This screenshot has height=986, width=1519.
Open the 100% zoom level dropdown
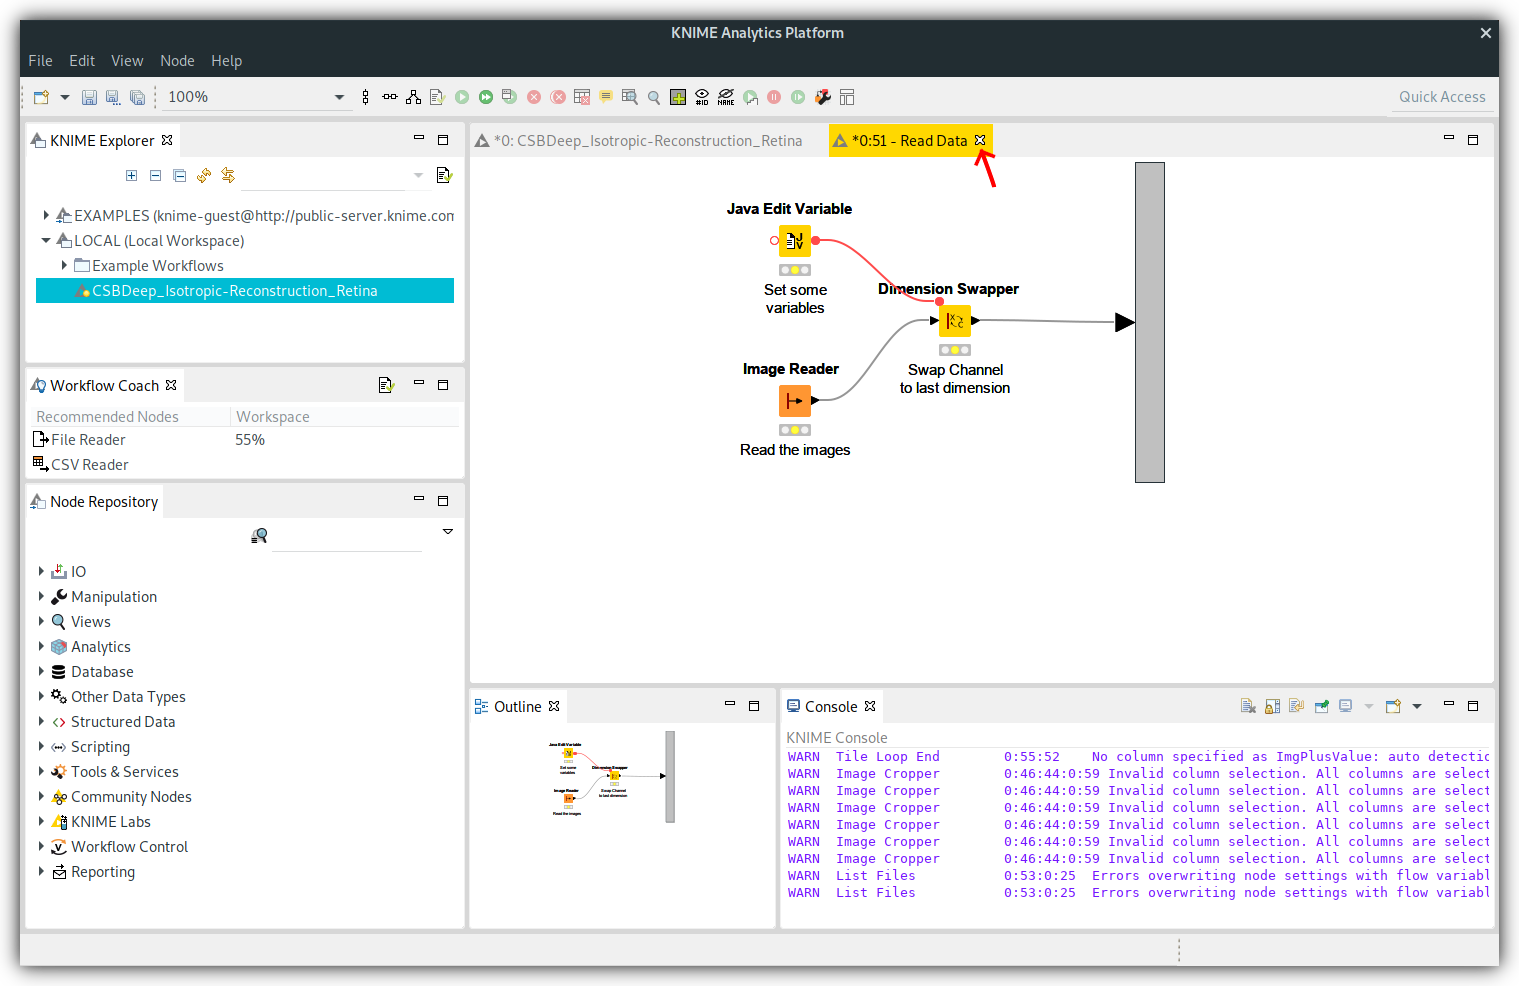point(339,97)
